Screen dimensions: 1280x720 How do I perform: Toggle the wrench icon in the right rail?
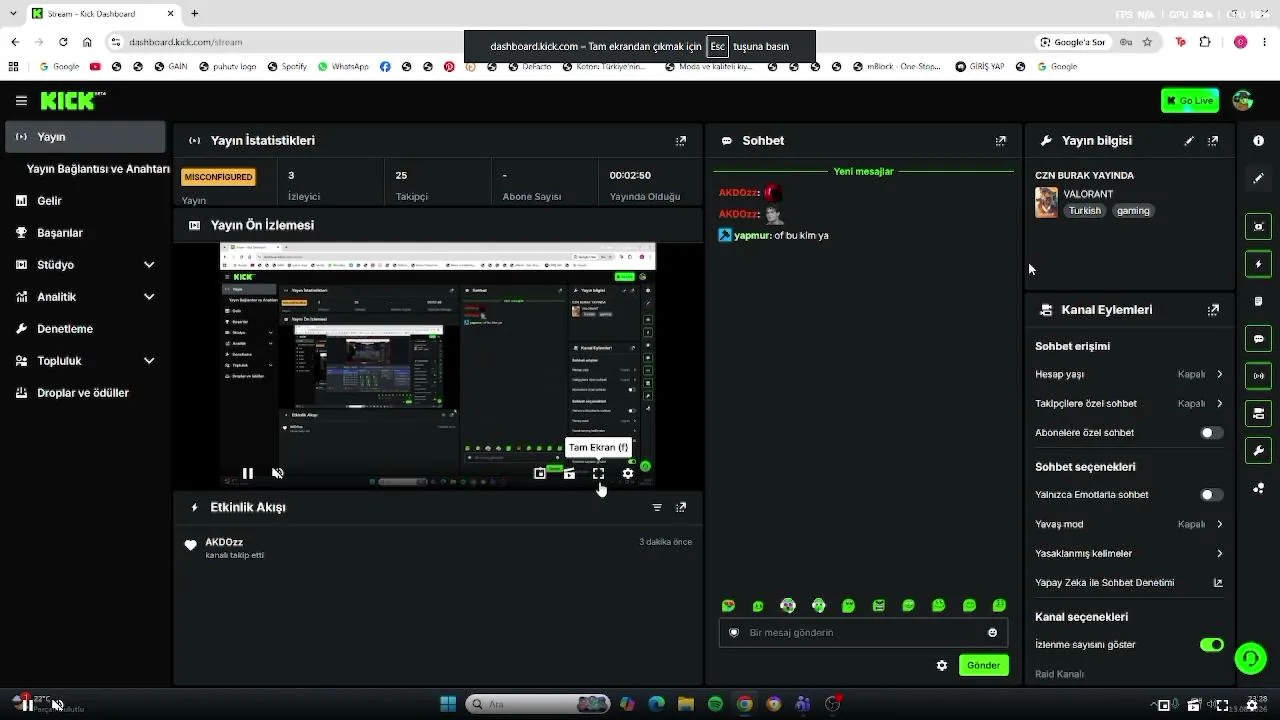coord(1259,450)
